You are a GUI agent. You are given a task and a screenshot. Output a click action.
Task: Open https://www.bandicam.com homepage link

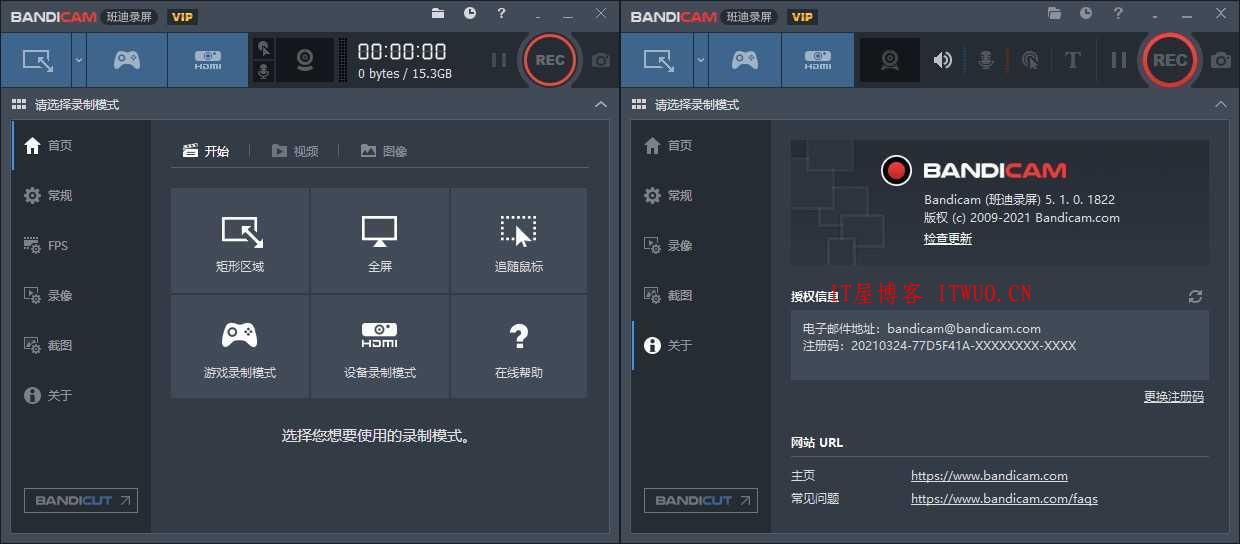click(x=989, y=476)
